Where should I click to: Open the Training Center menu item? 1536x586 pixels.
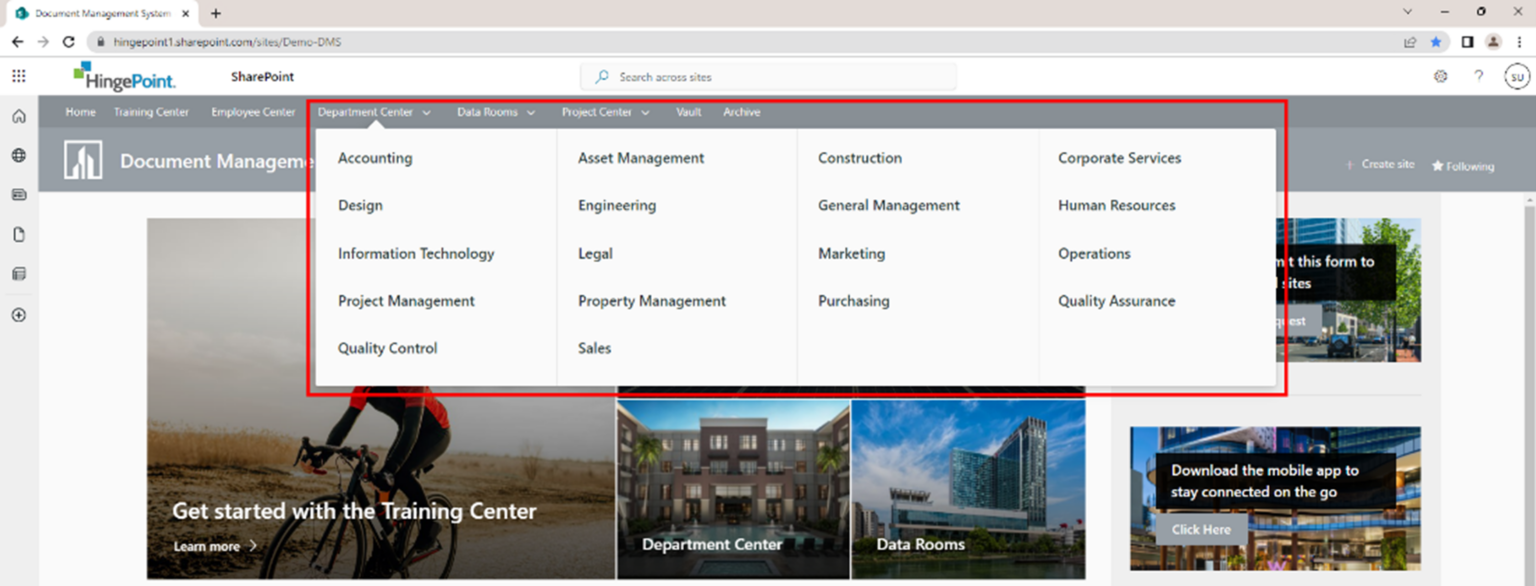(x=151, y=112)
